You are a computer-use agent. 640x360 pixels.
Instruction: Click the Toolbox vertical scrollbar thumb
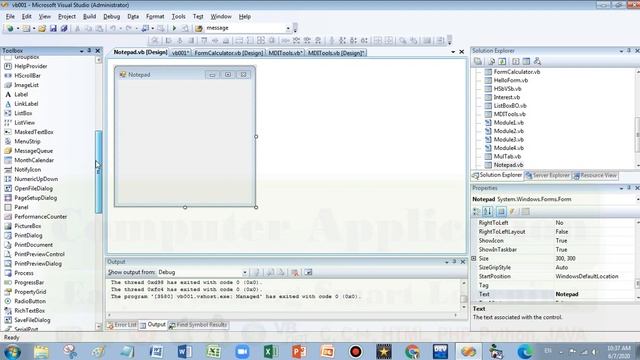coord(98,171)
